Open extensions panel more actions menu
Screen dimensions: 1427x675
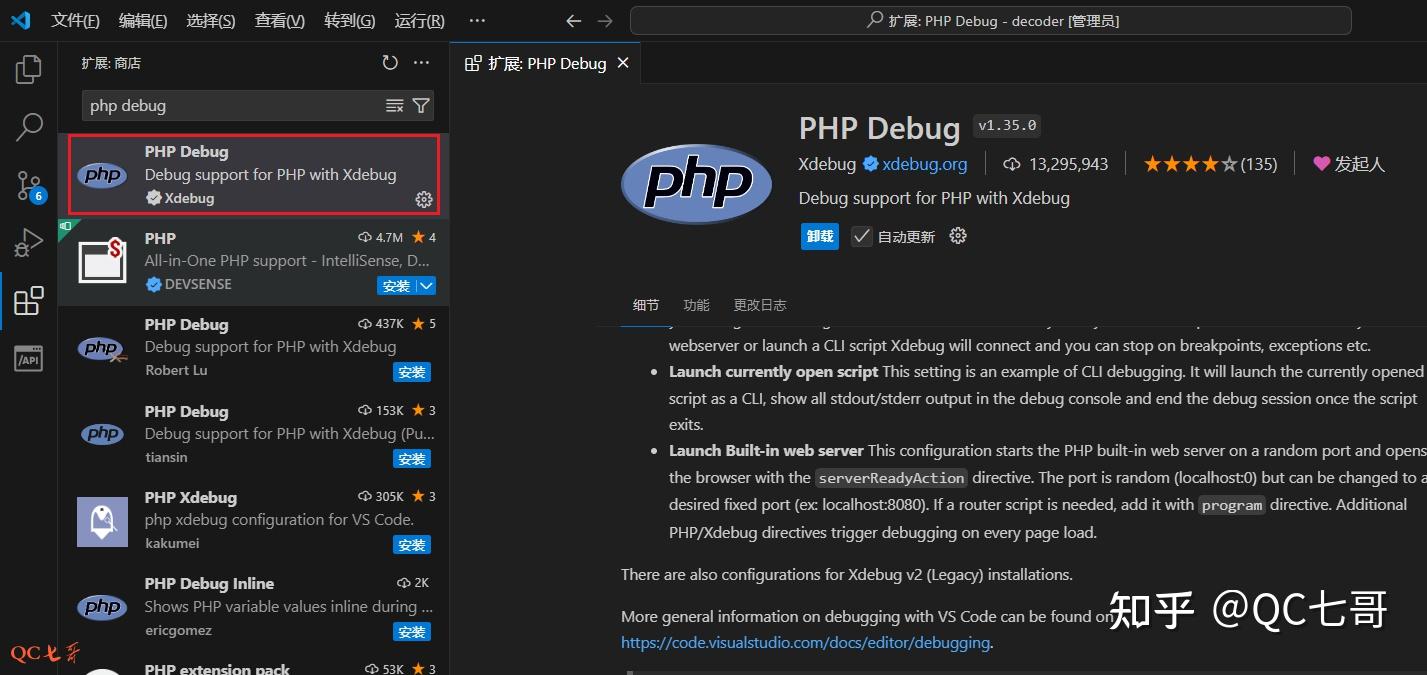[x=422, y=63]
